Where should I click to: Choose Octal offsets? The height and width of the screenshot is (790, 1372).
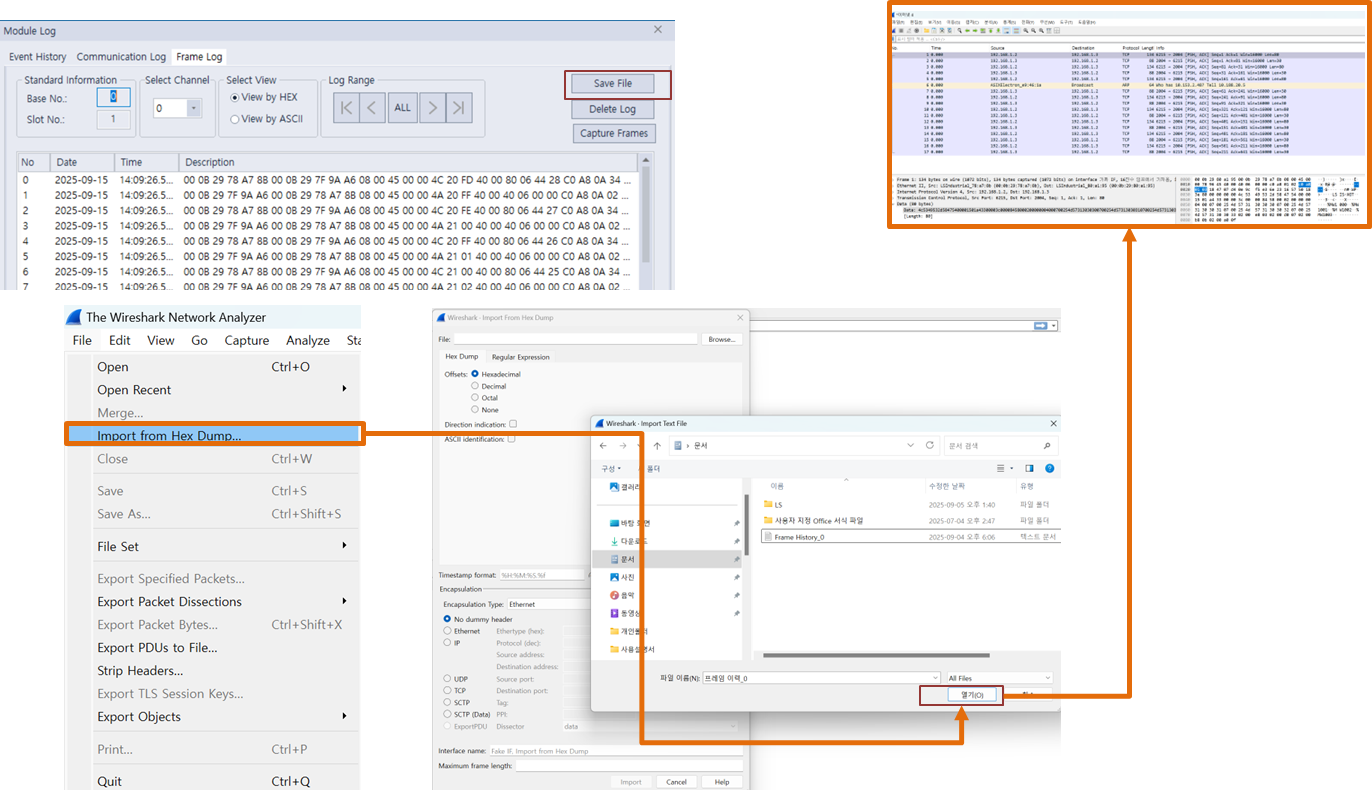tap(485, 397)
